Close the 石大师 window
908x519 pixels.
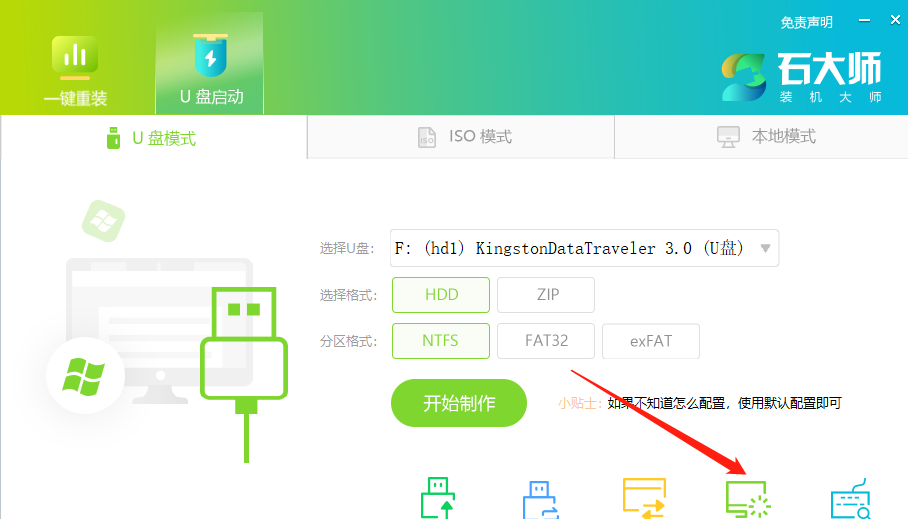click(895, 20)
